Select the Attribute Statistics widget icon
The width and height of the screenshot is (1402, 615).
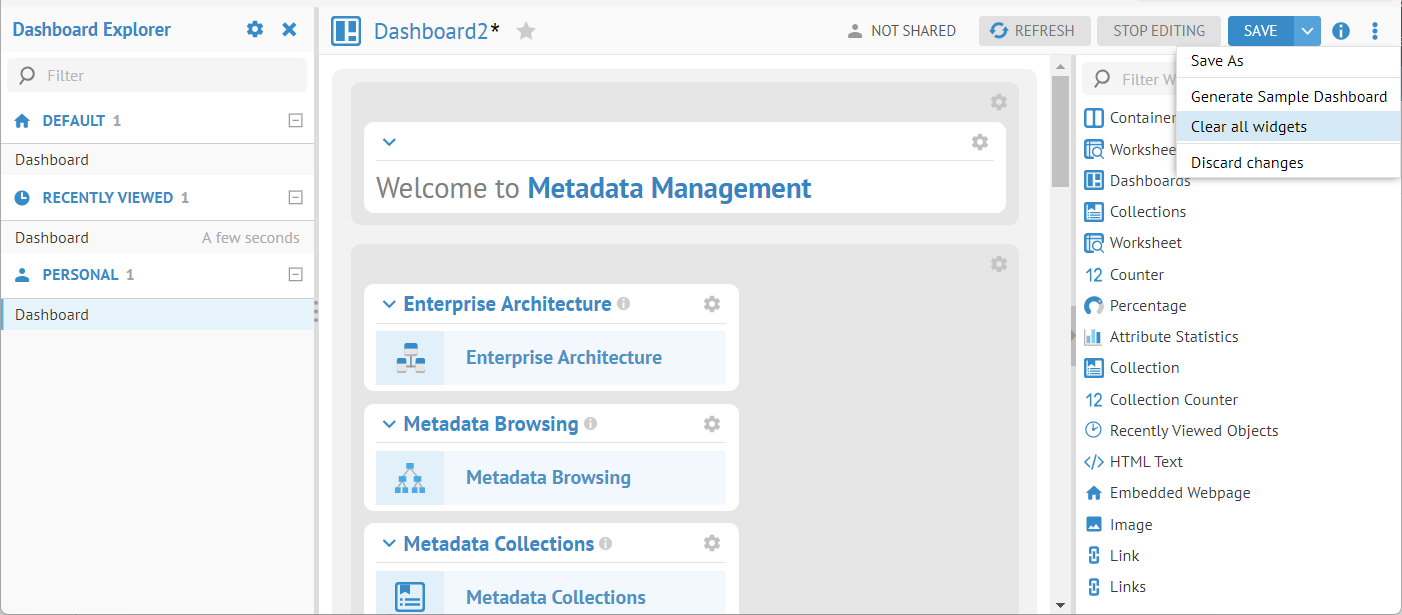point(1093,337)
